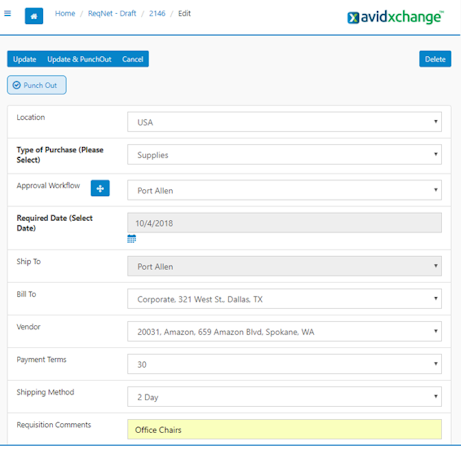Click the Payment Terms label
Image resolution: width=461 pixels, height=450 pixels.
(42, 359)
